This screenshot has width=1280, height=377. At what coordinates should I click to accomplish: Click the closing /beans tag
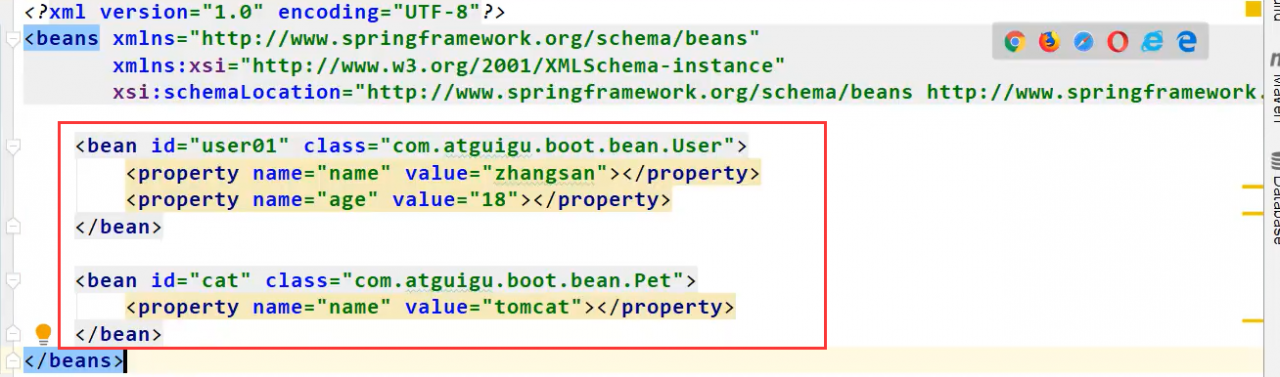(x=74, y=361)
